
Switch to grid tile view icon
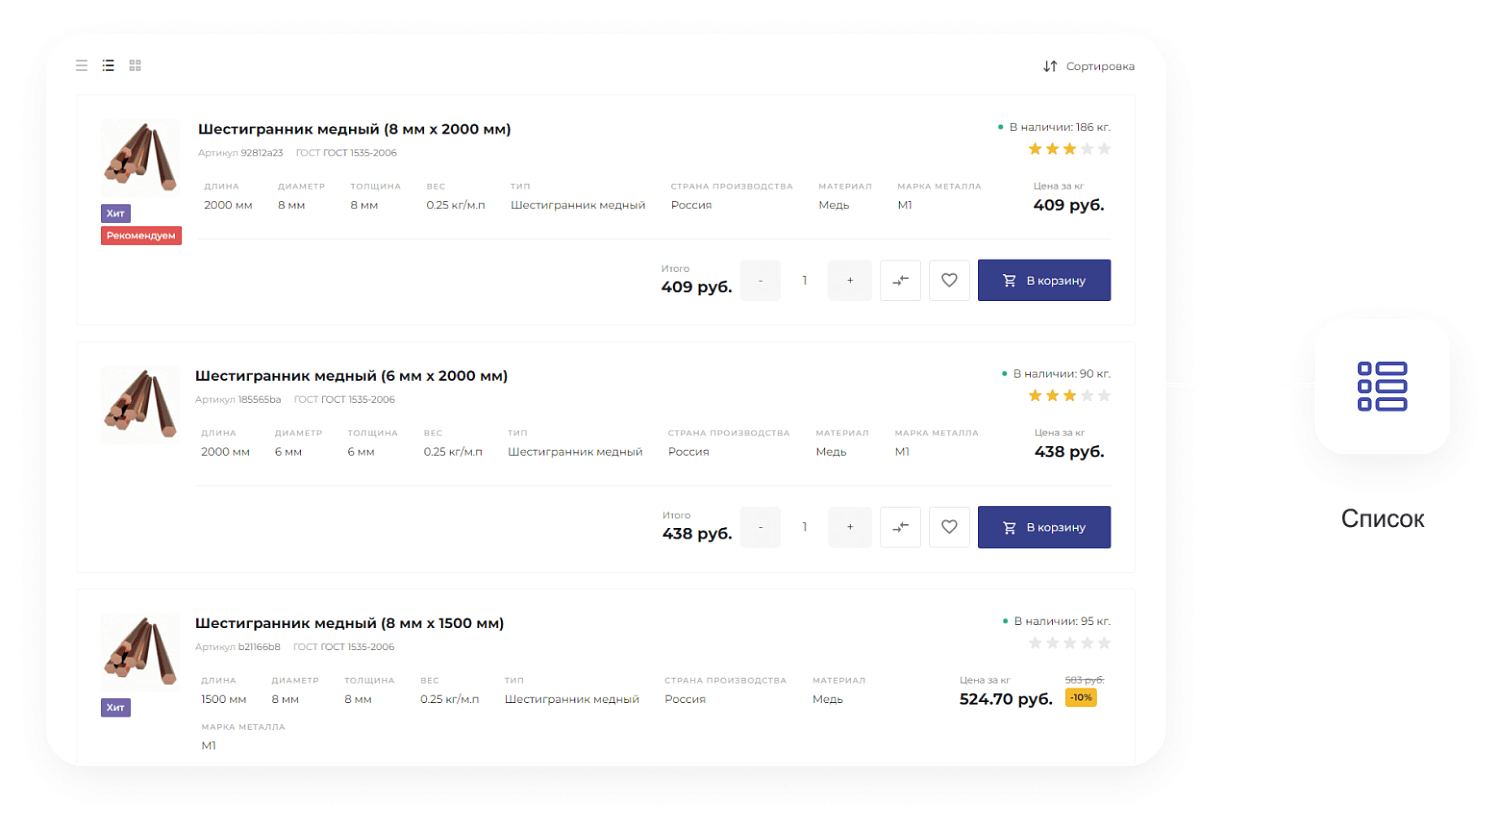tap(135, 66)
